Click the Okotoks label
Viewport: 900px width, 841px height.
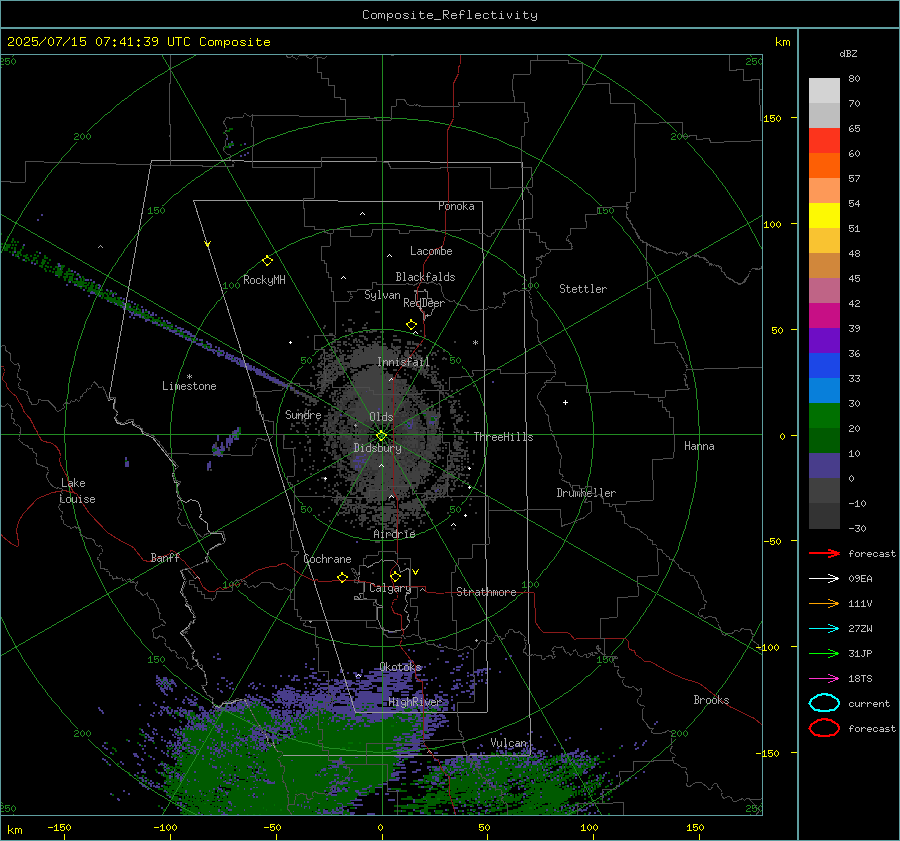click(x=400, y=667)
